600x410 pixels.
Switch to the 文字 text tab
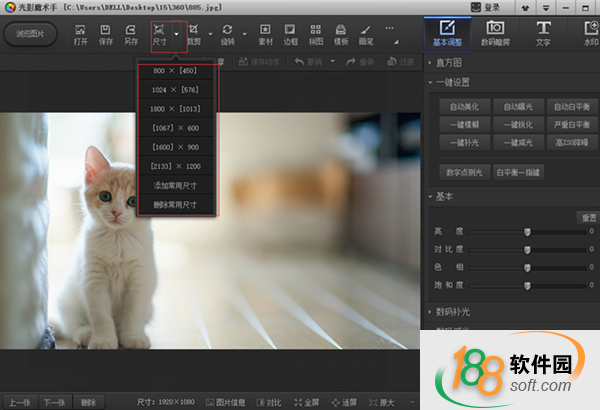point(543,33)
